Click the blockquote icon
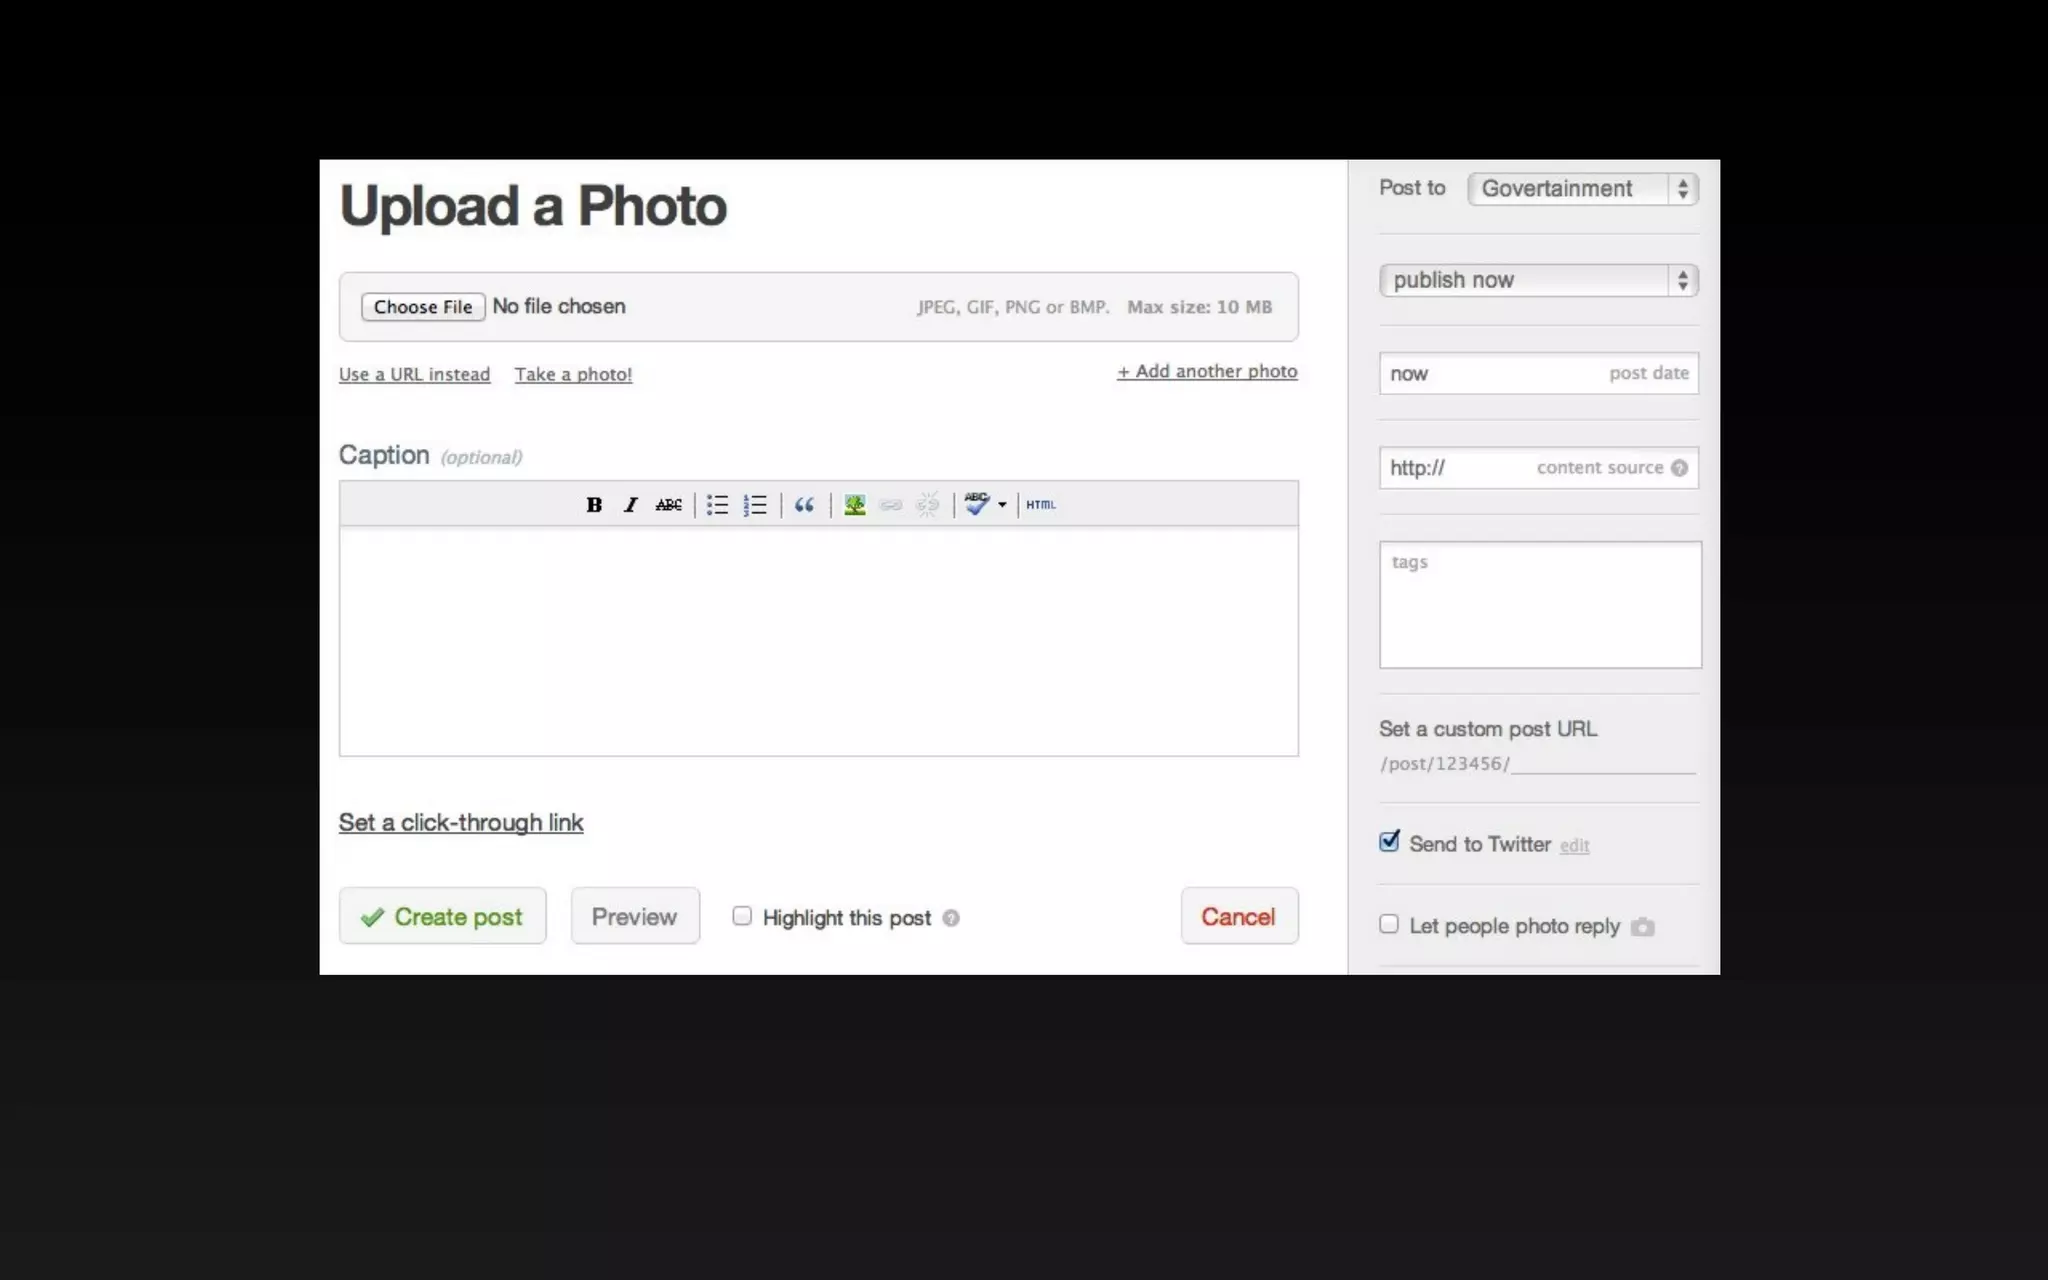This screenshot has width=2048, height=1280. pyautogui.click(x=804, y=505)
